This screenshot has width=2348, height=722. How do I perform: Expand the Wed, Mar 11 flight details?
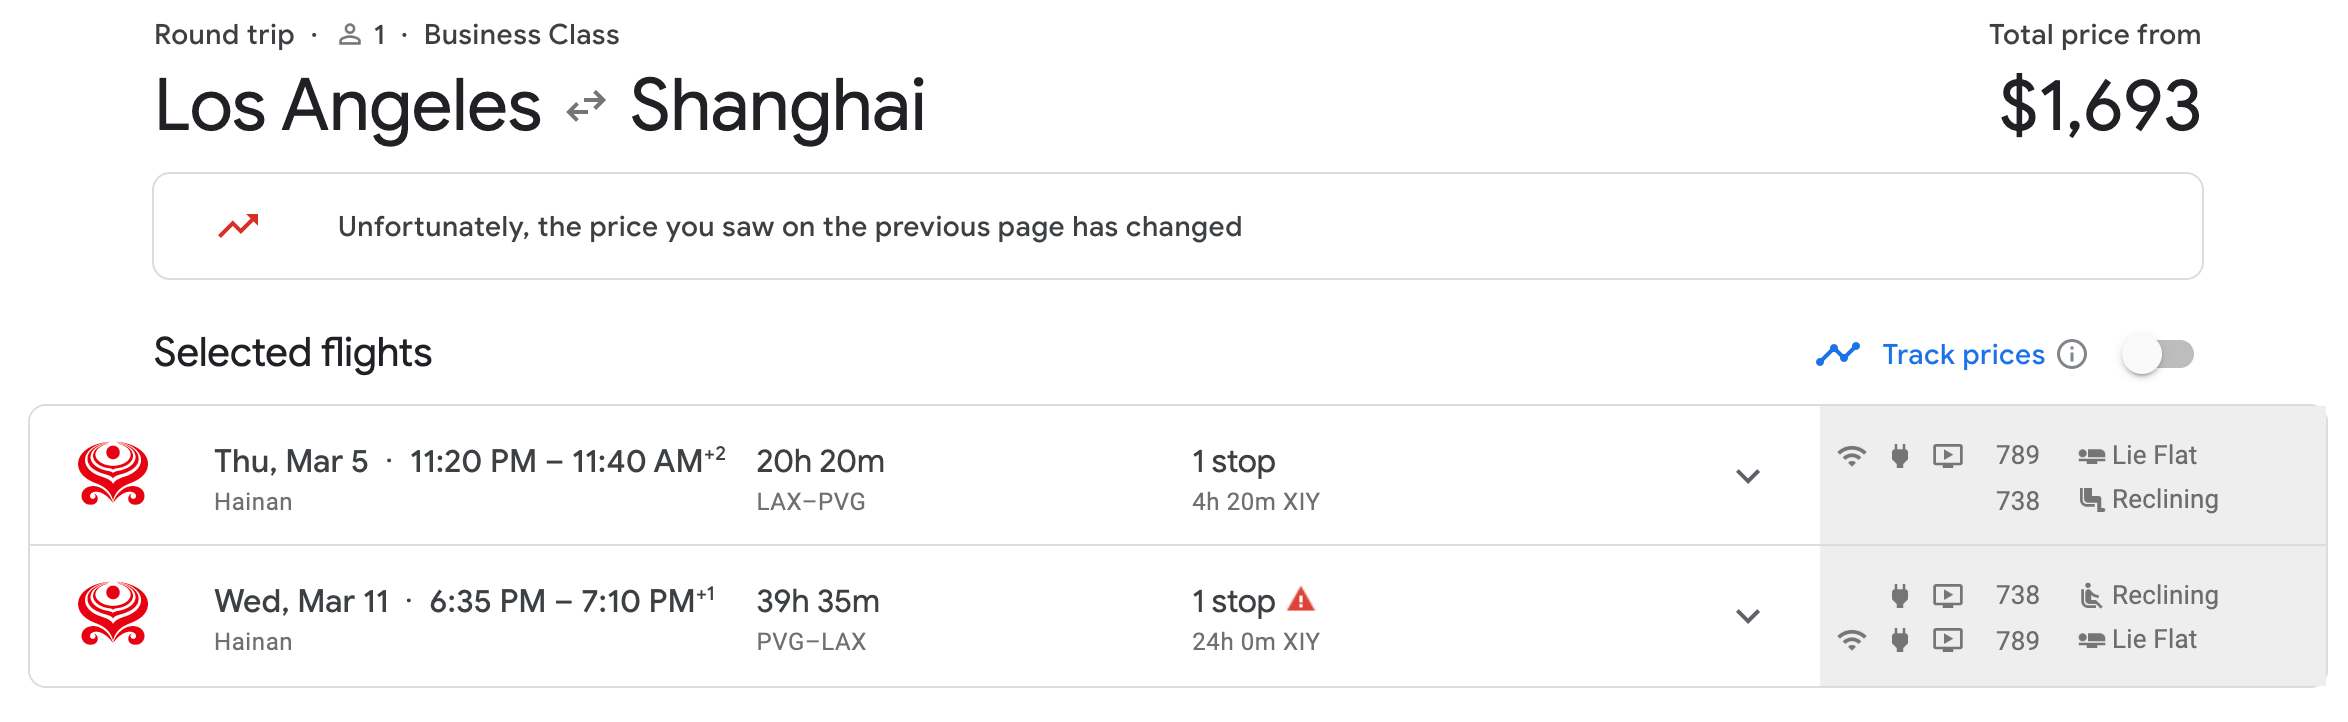(1747, 616)
